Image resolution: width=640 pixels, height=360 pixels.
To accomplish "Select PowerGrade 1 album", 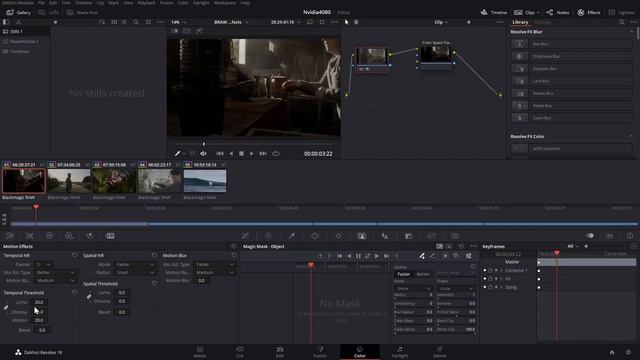I will (x=25, y=41).
